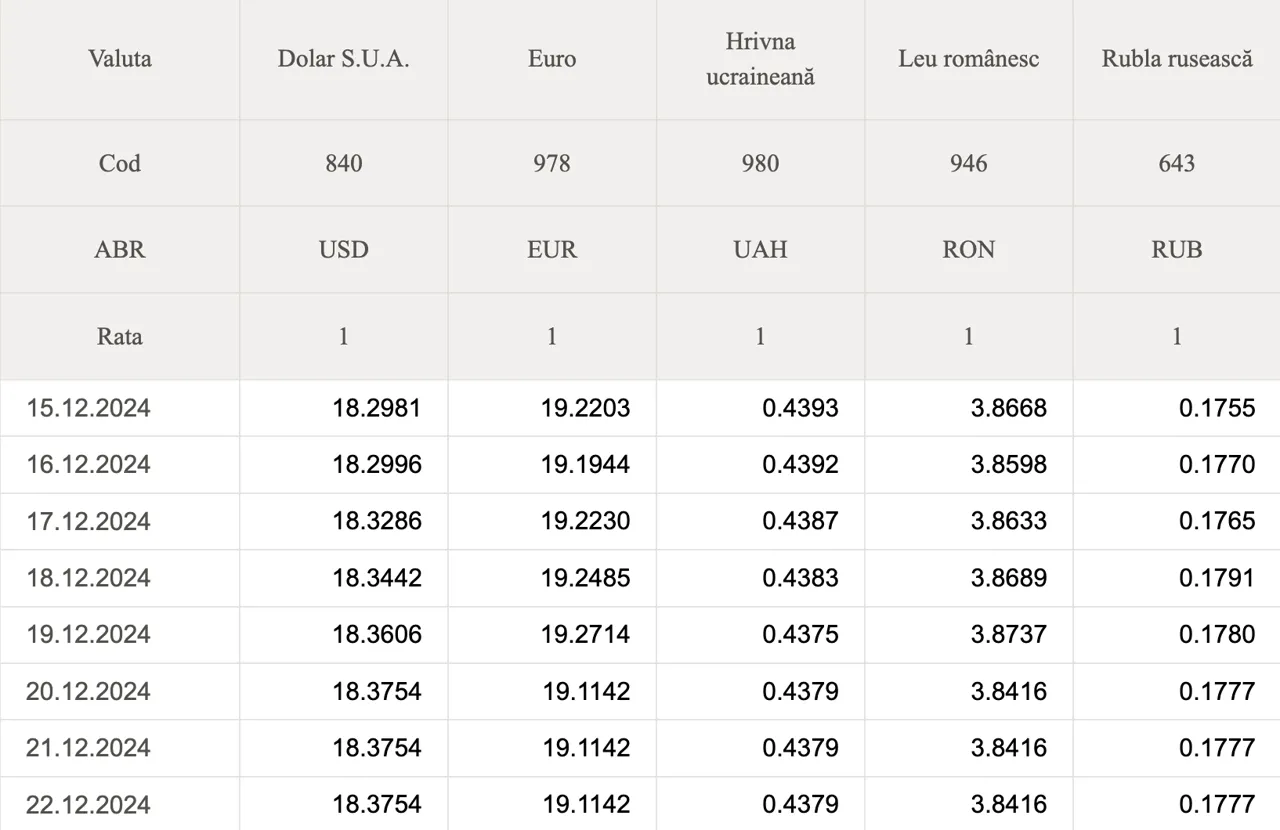
Task: Click UAH rate for 22.12.2024
Action: pyautogui.click(x=801, y=805)
